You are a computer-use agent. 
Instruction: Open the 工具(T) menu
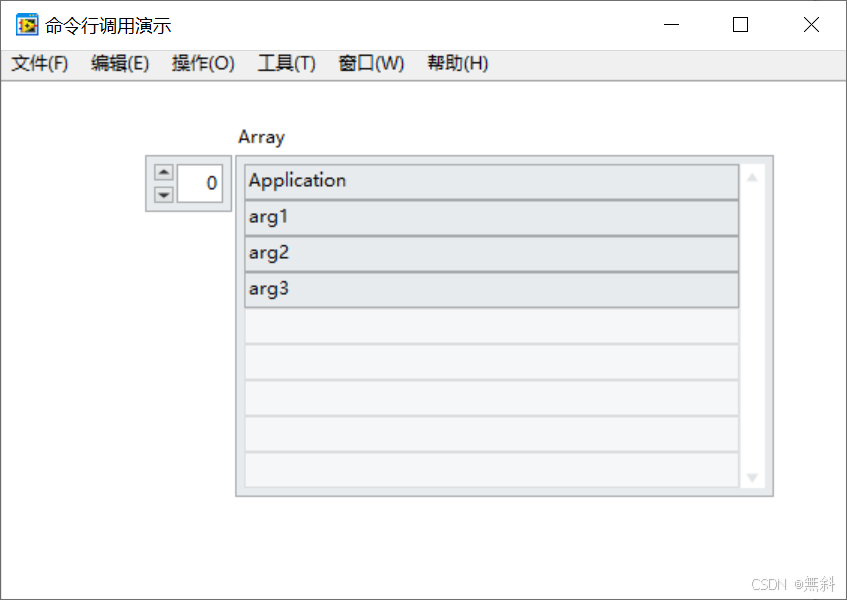285,63
